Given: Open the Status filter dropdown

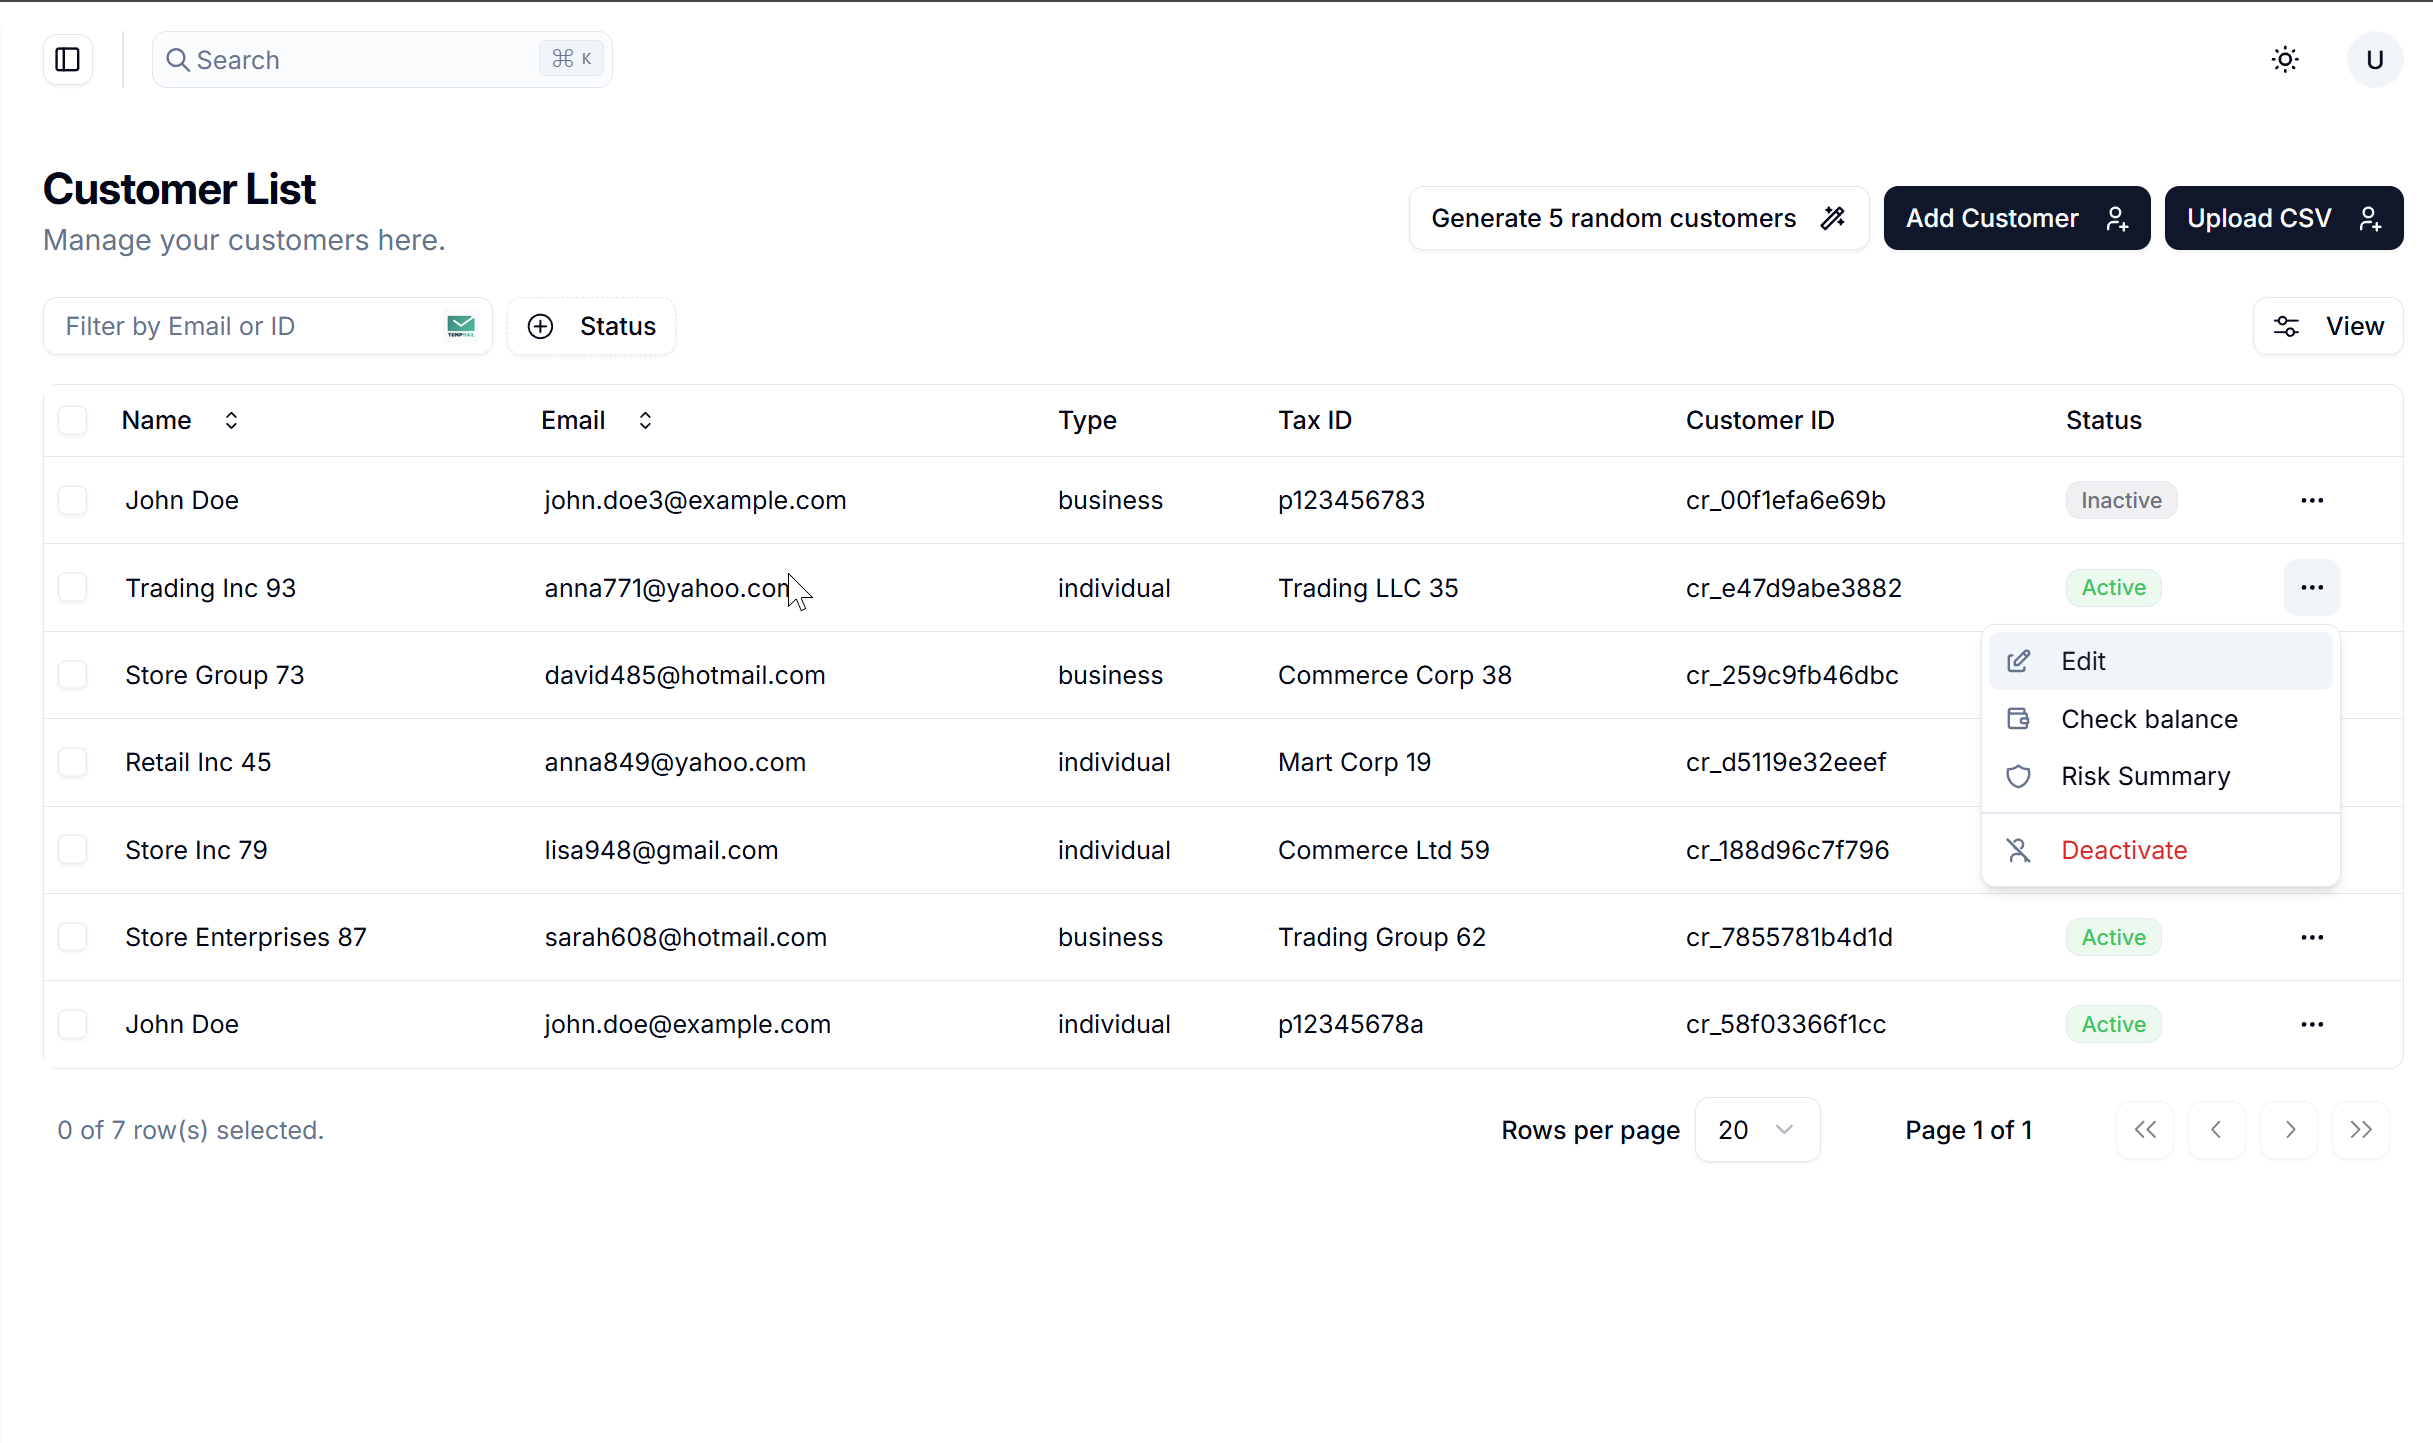Looking at the screenshot, I should (x=591, y=326).
